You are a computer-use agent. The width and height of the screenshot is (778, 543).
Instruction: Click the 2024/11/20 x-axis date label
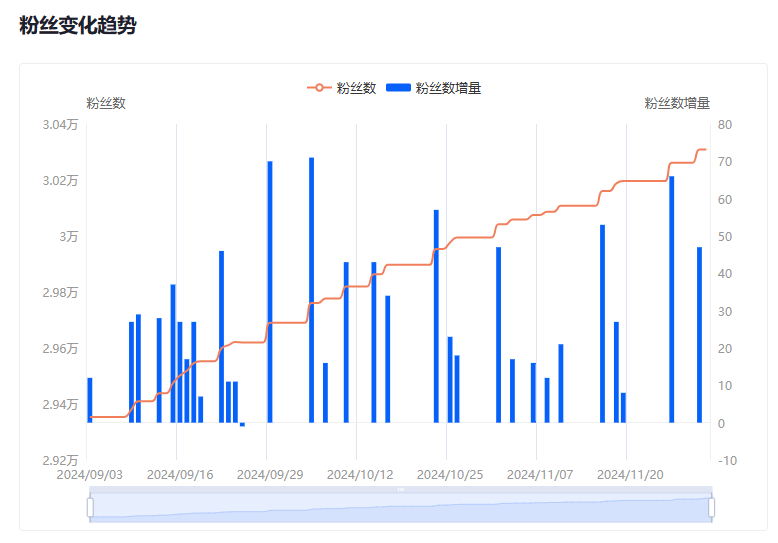630,474
